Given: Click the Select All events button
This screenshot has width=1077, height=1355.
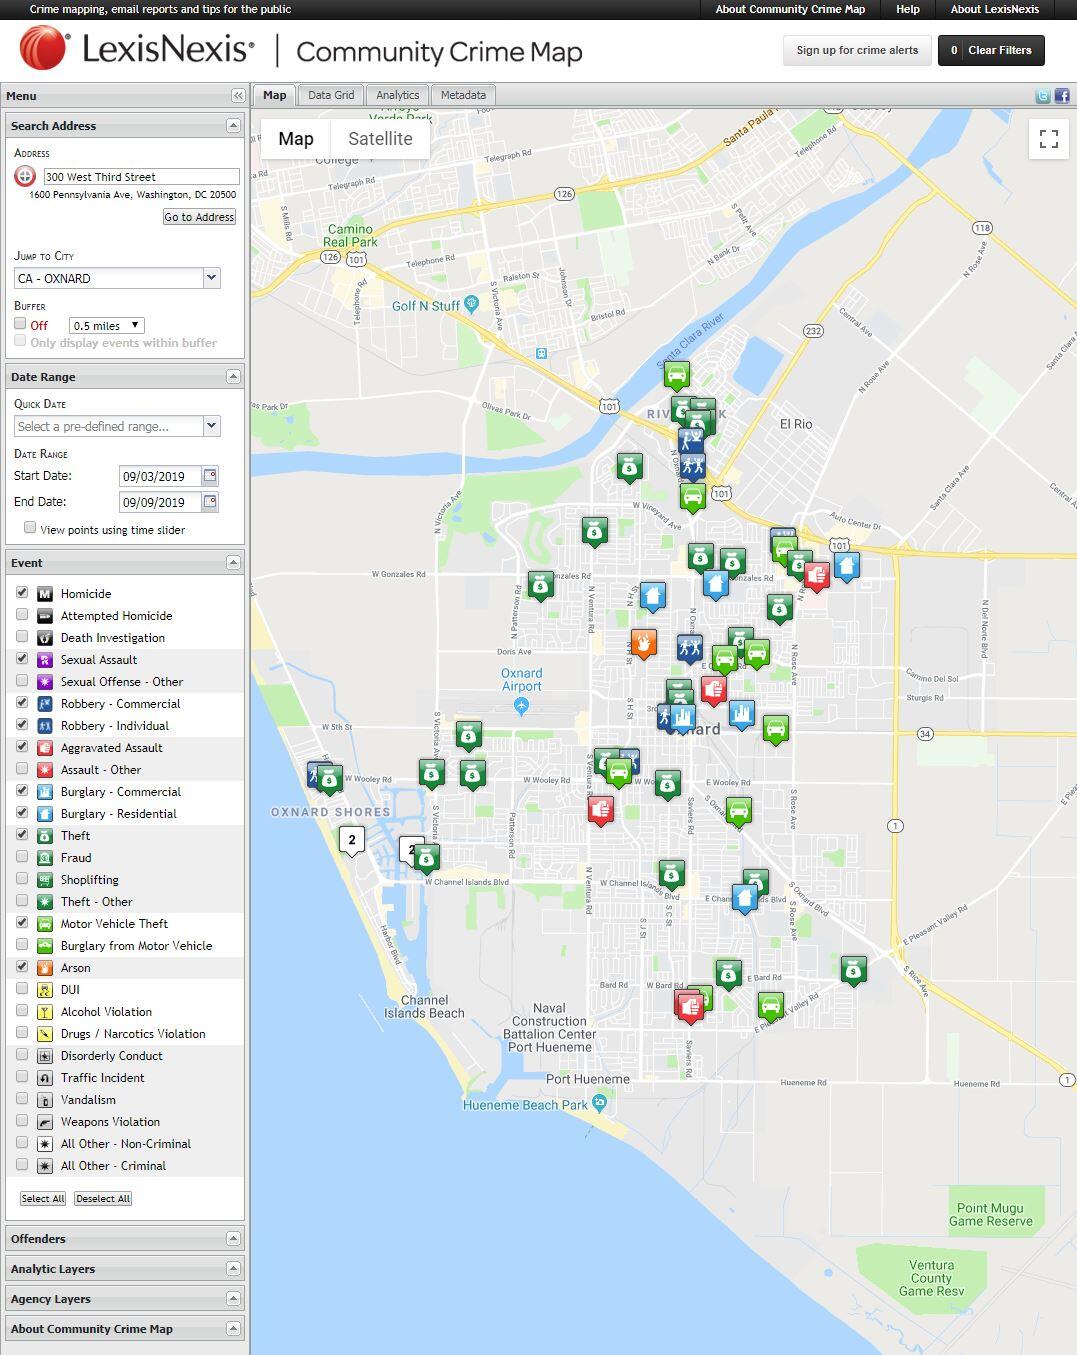Looking at the screenshot, I should (43, 1199).
